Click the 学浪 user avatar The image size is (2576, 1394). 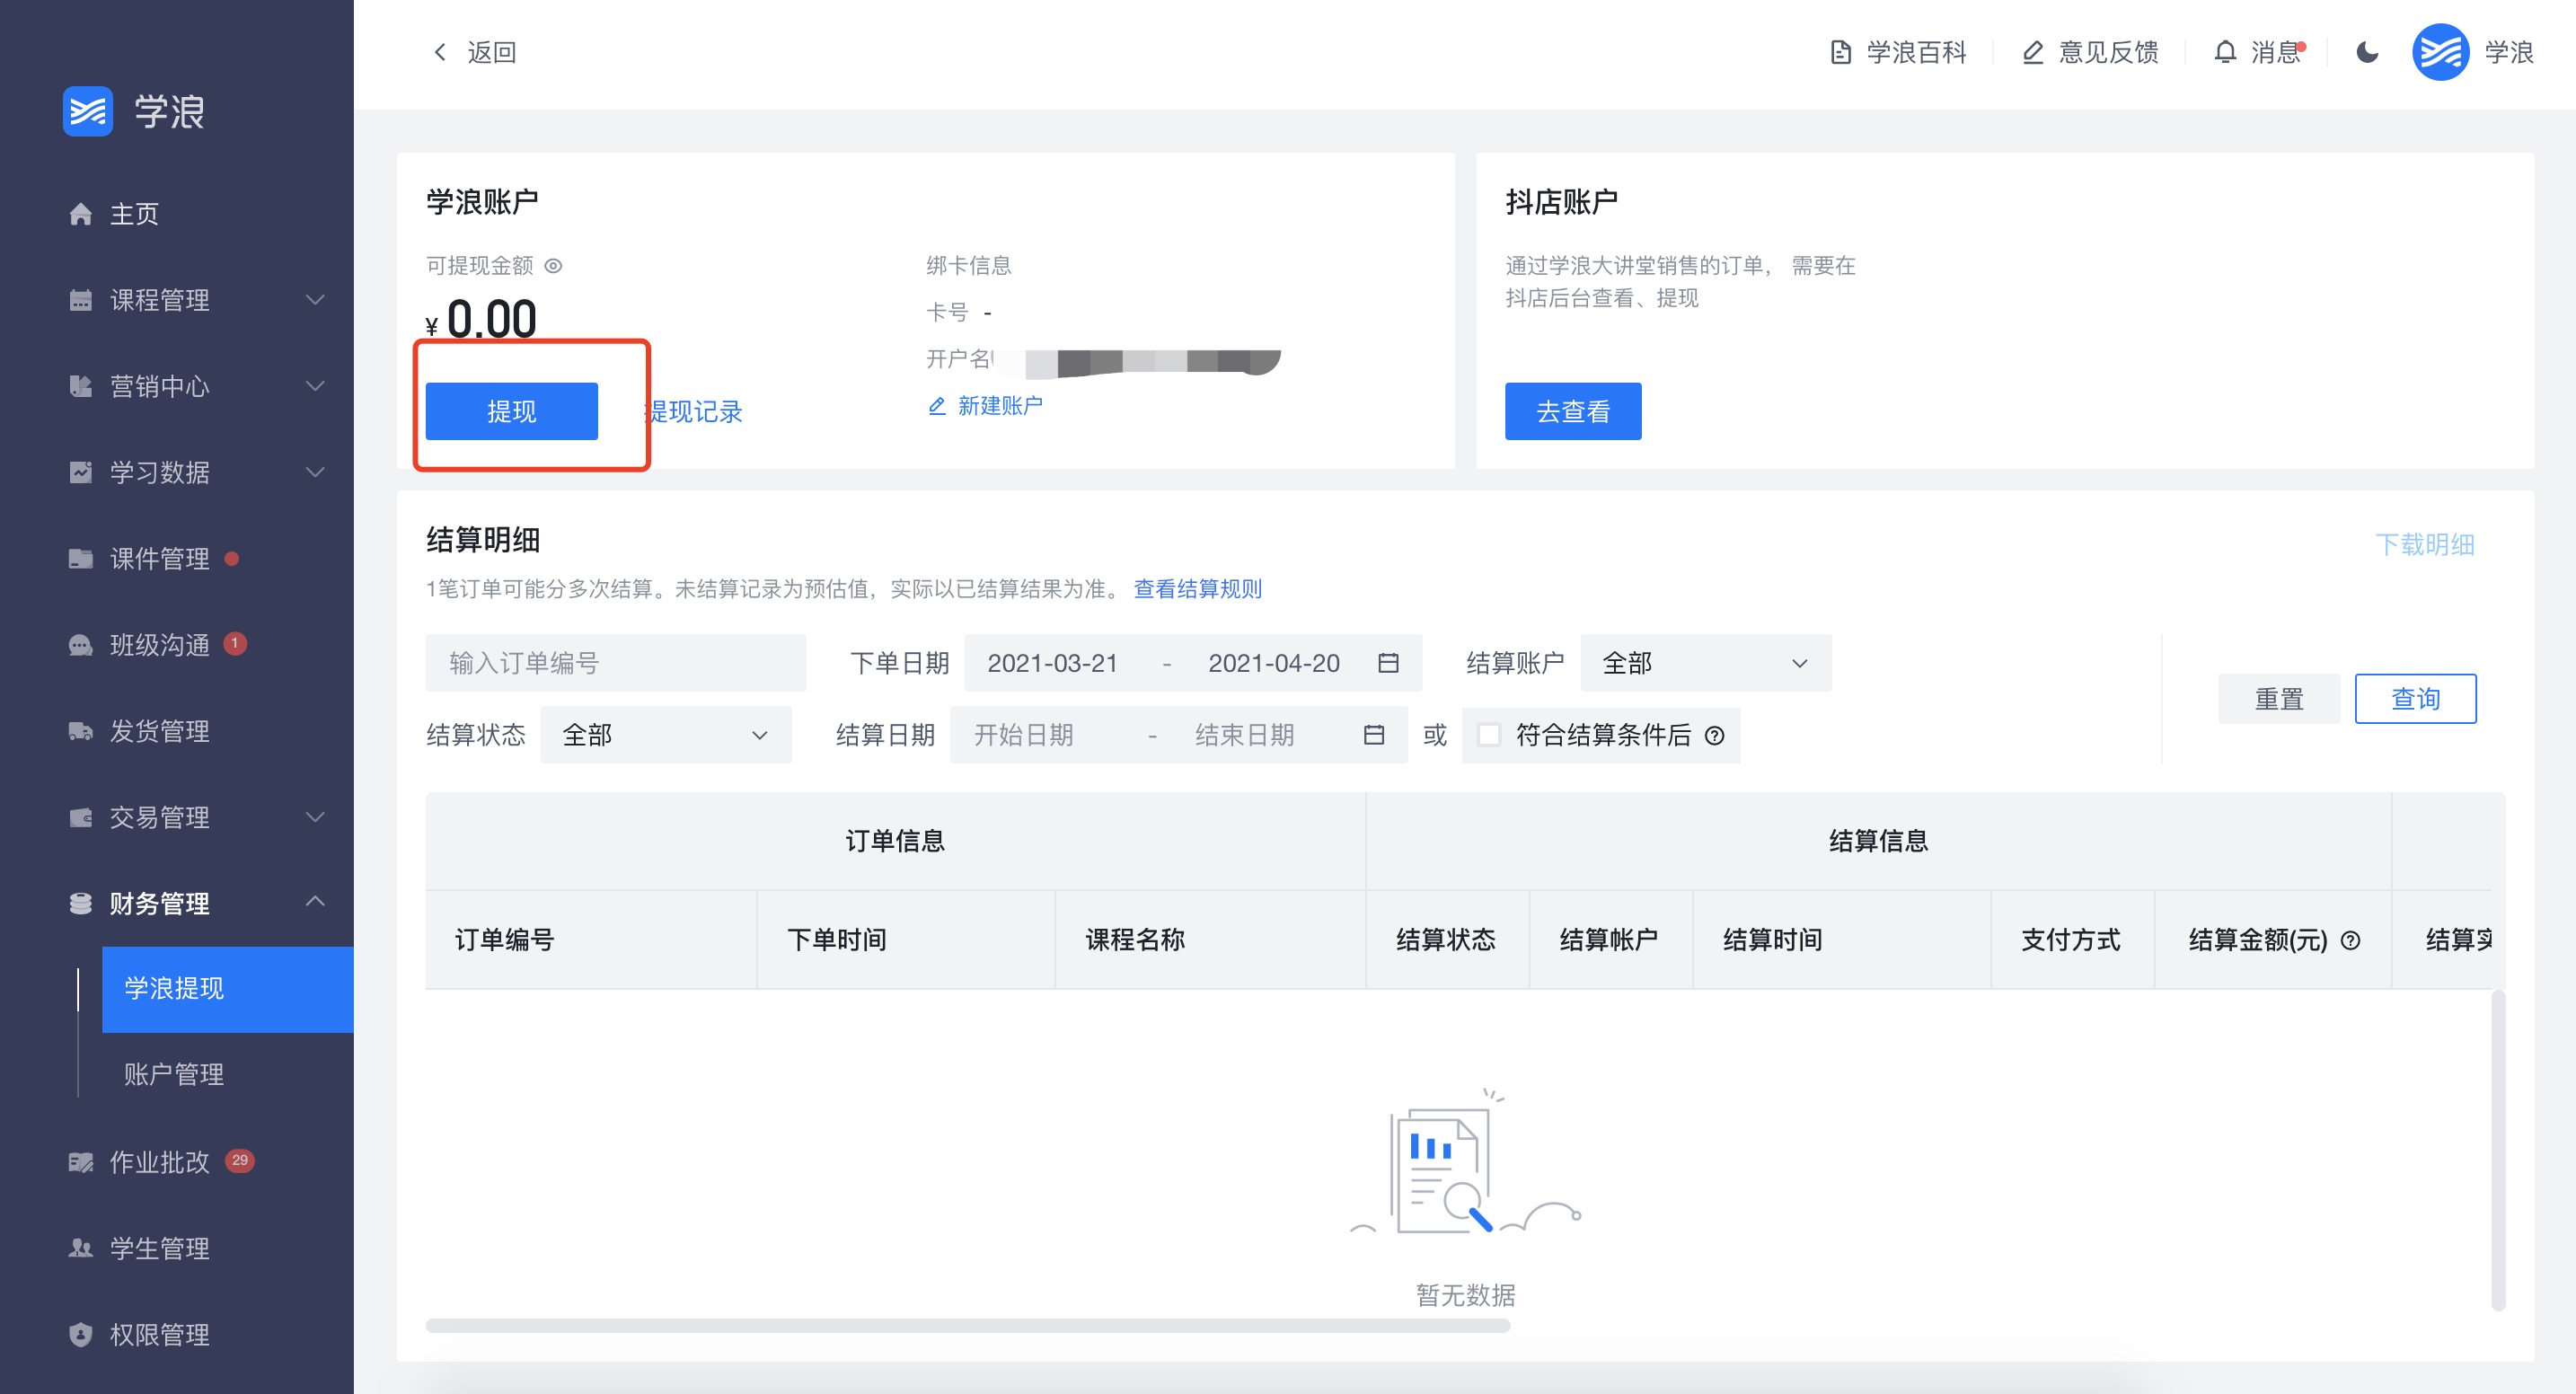[x=2440, y=52]
